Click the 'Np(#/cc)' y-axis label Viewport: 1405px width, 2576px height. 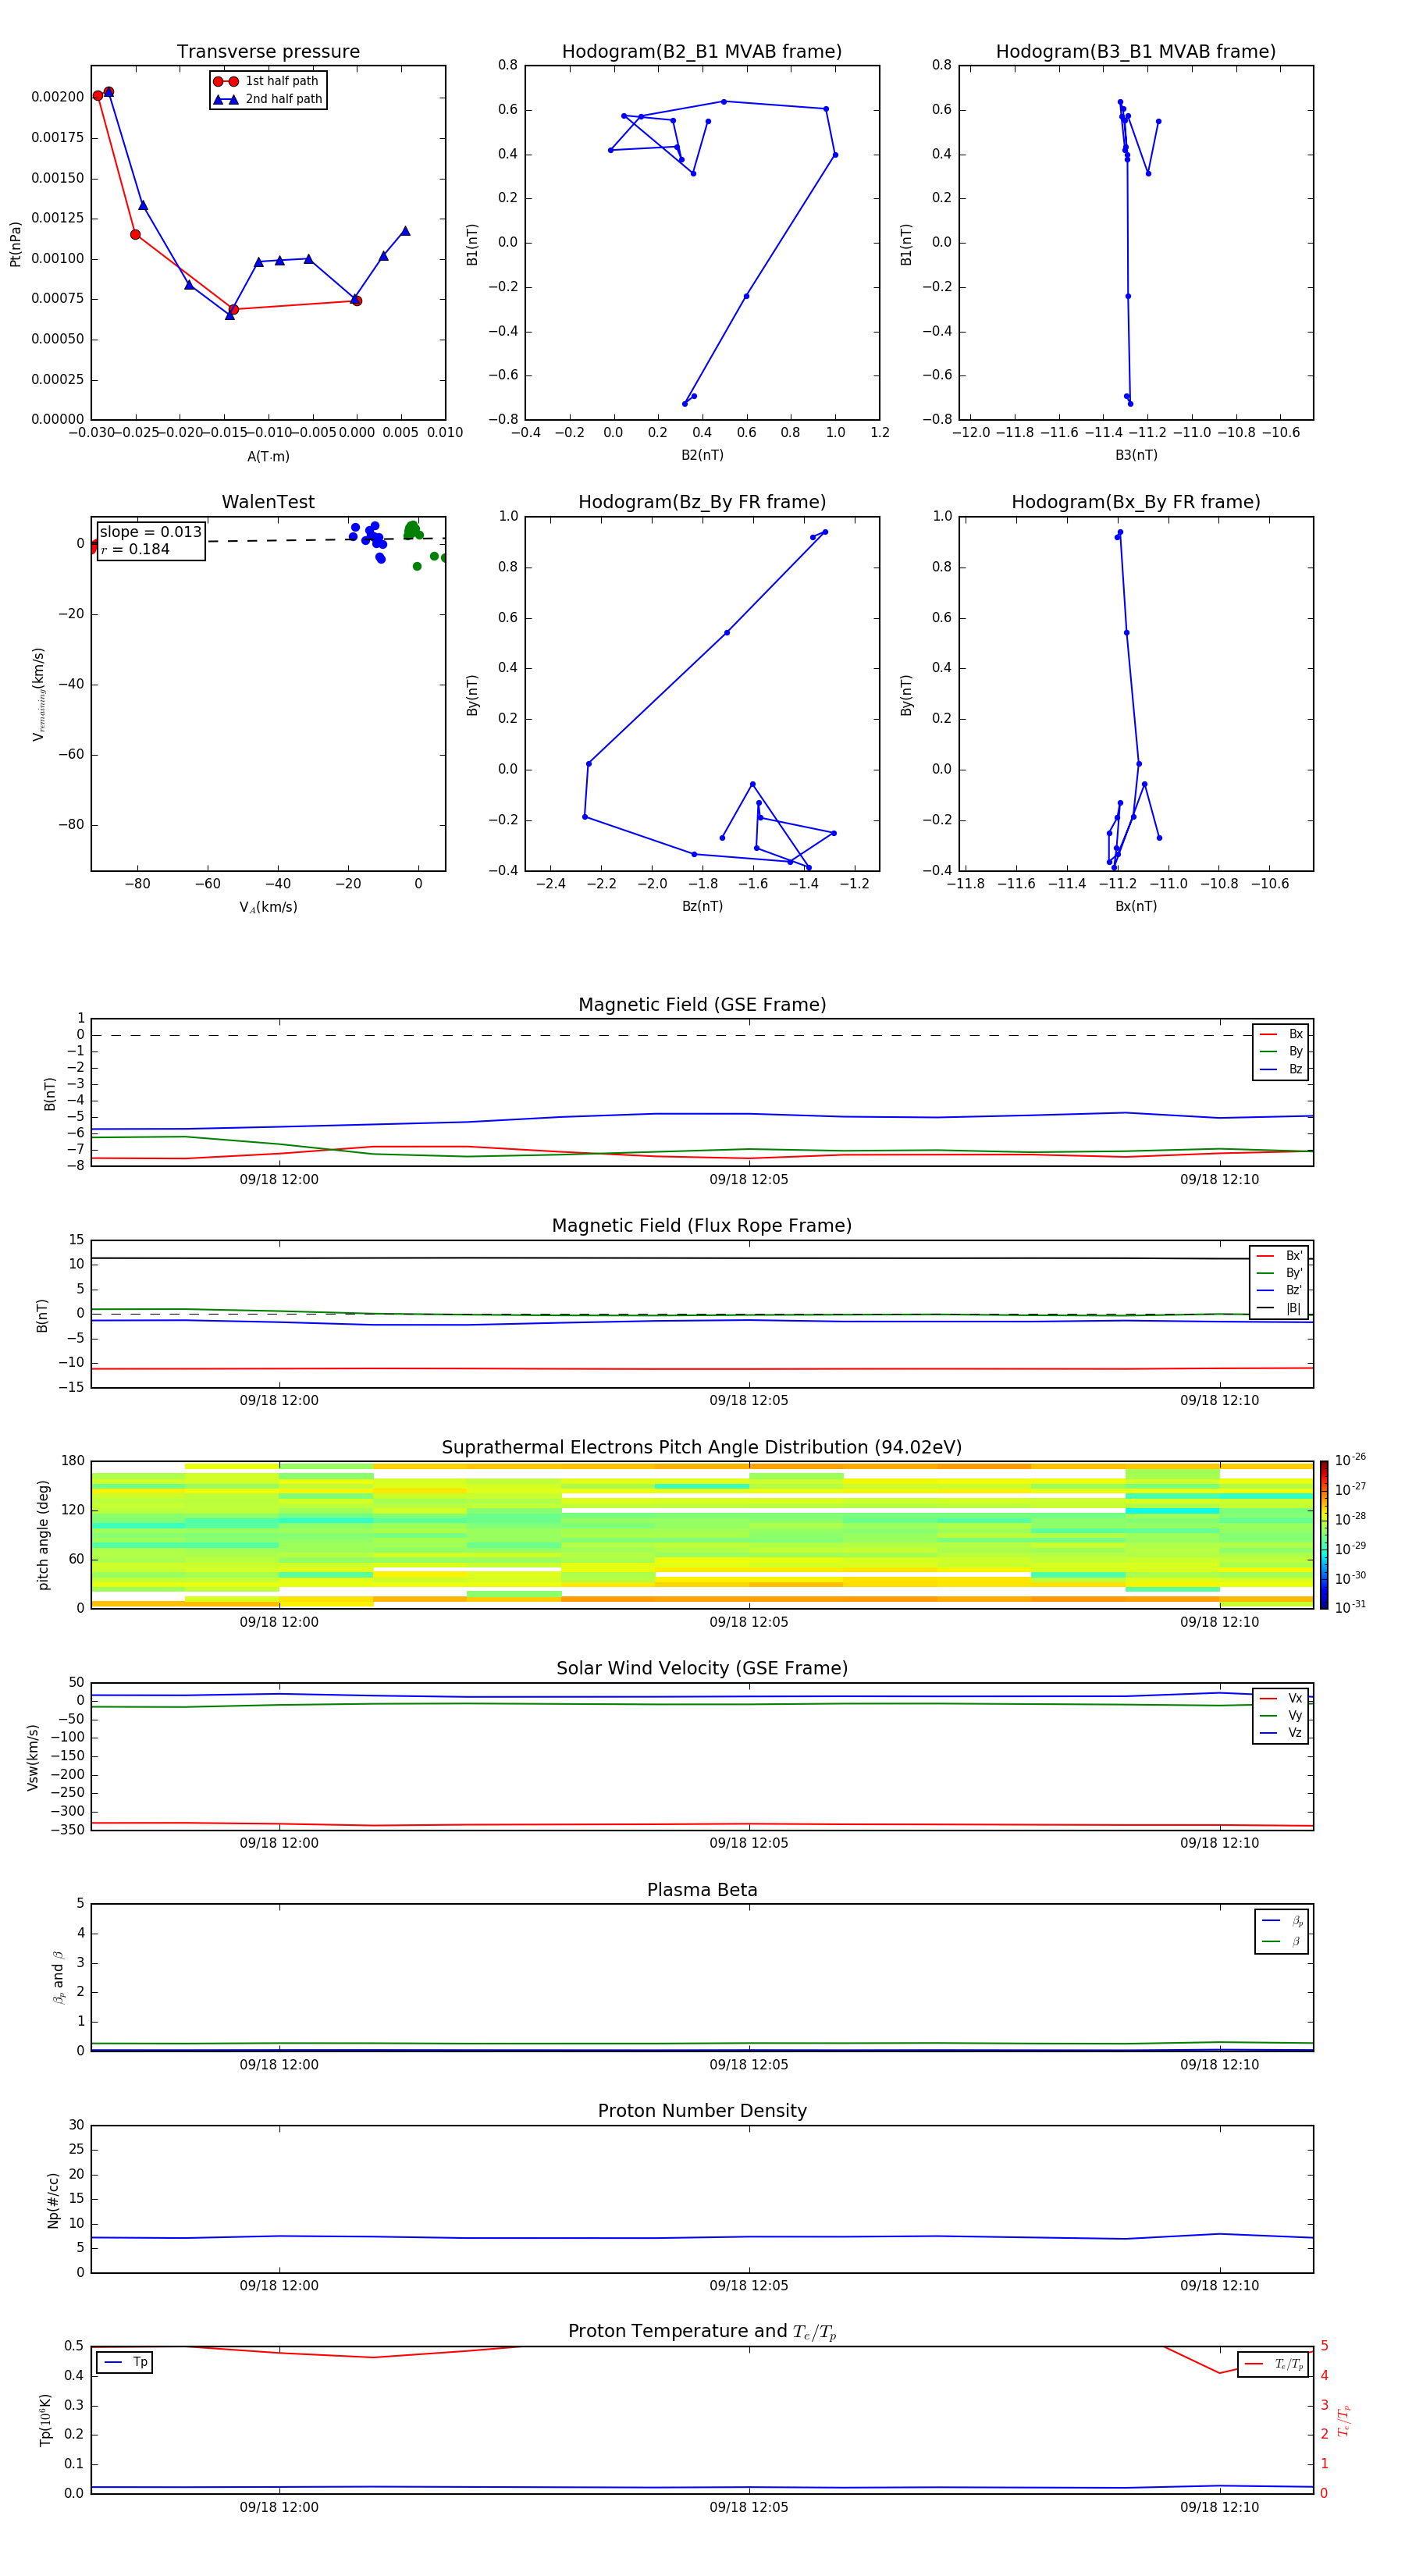[x=53, y=2200]
